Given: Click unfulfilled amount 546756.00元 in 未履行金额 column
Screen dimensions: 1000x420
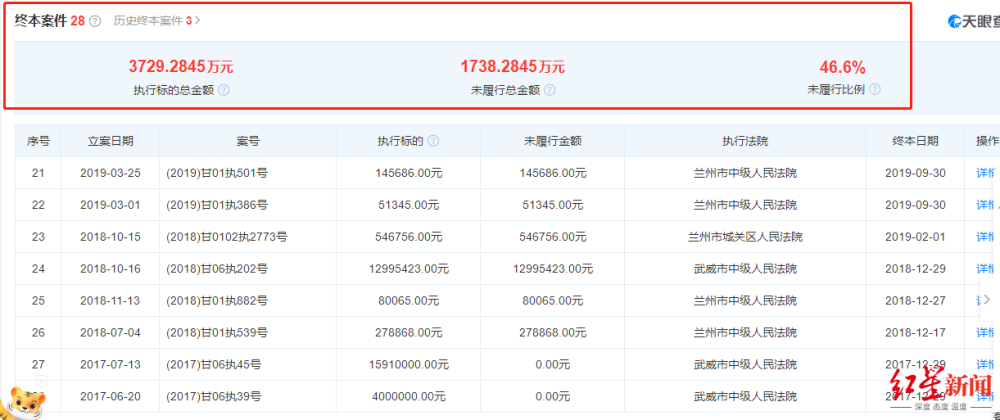Looking at the screenshot, I should pyautogui.click(x=552, y=236).
